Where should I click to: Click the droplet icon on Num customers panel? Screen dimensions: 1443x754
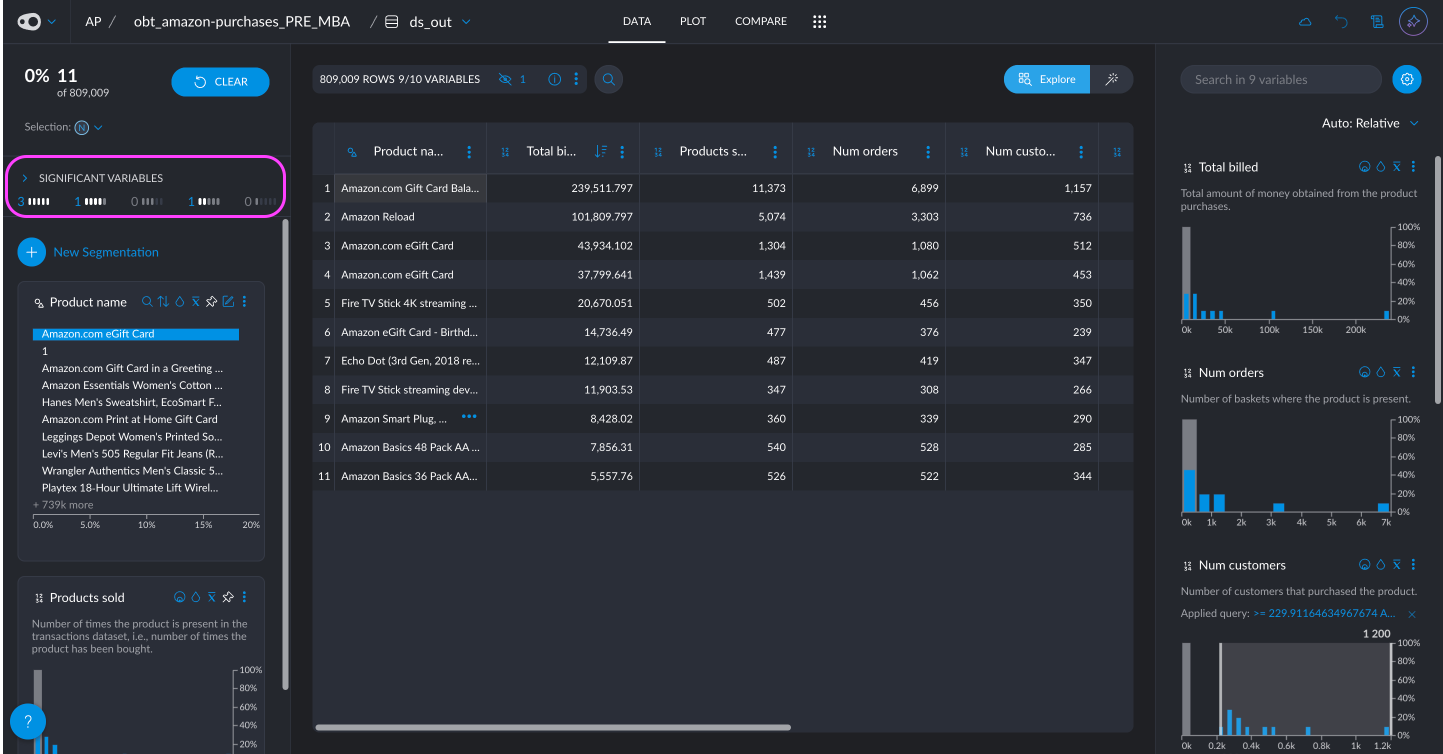(x=1381, y=565)
